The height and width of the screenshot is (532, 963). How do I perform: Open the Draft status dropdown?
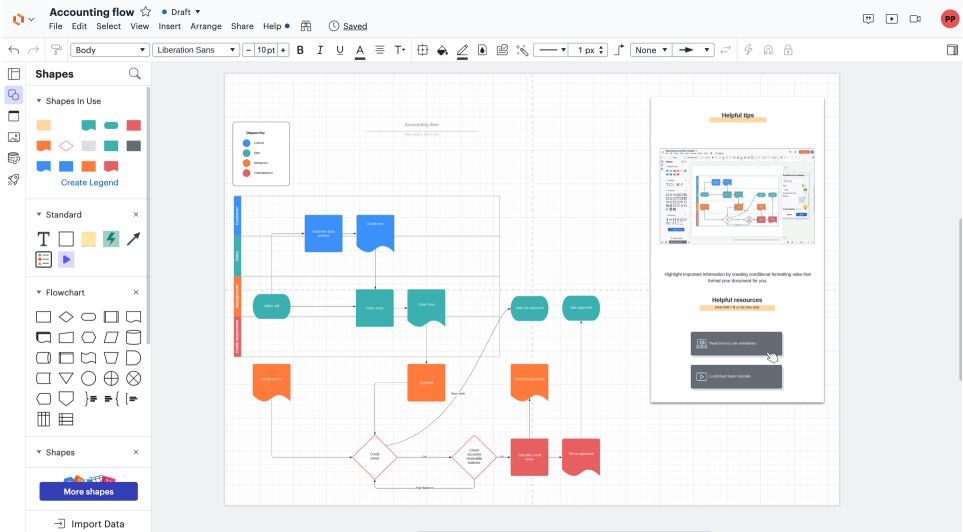pos(181,12)
